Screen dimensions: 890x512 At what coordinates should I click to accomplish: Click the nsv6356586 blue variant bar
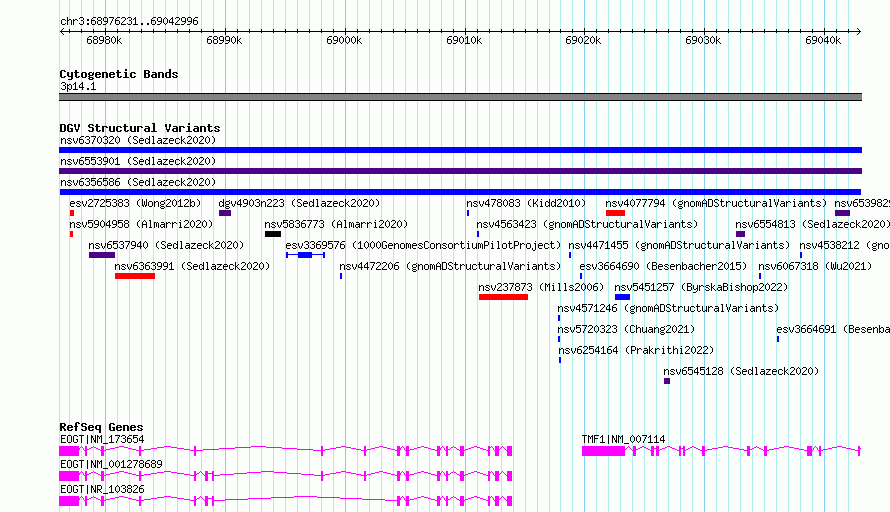pyautogui.click(x=460, y=192)
